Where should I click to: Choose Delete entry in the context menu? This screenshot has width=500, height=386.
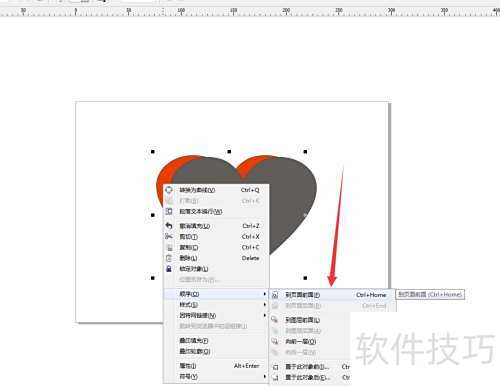click(216, 258)
